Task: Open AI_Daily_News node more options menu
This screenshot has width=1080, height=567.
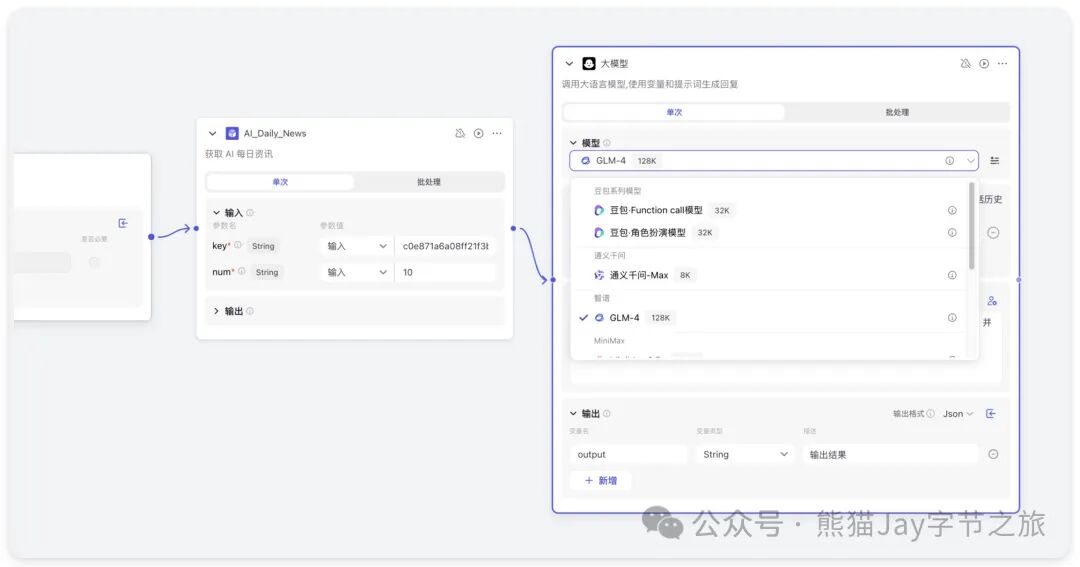Action: click(497, 133)
